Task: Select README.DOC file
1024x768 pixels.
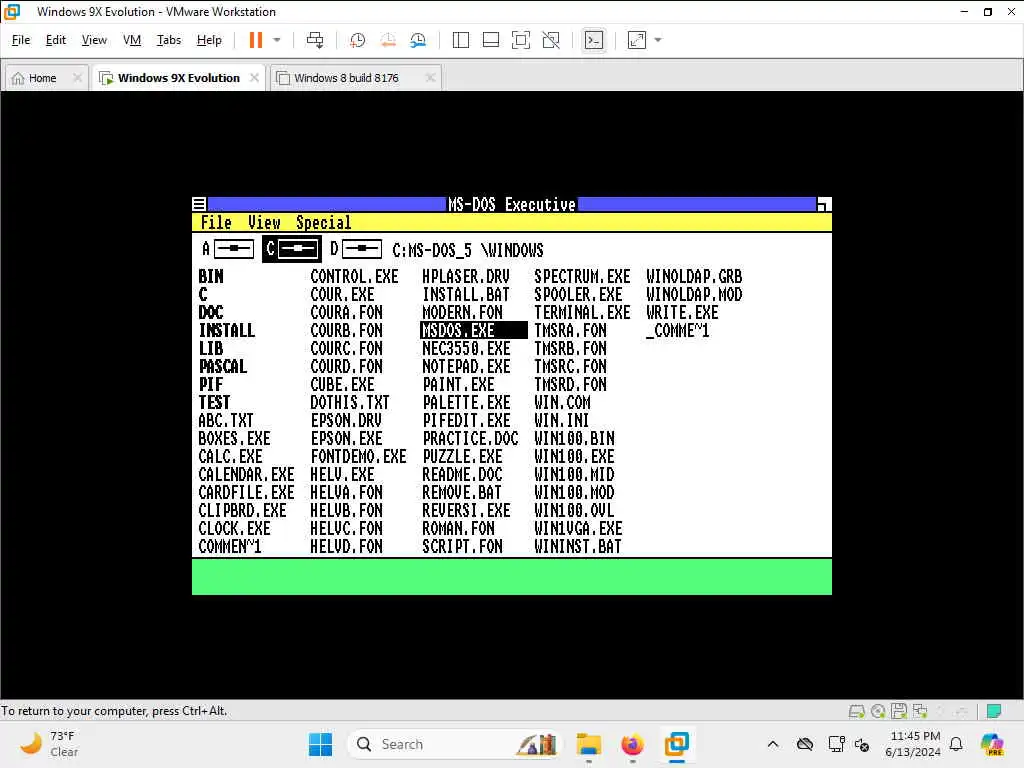Action: coord(462,475)
